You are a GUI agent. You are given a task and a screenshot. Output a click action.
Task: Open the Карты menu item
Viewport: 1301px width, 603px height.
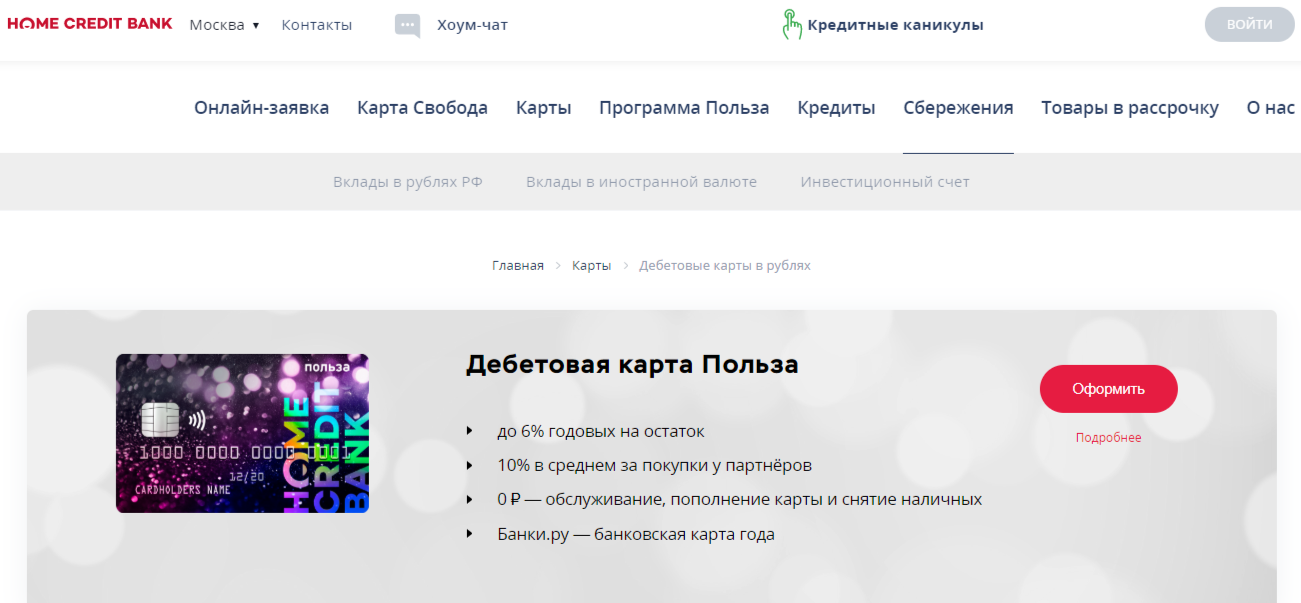point(543,108)
